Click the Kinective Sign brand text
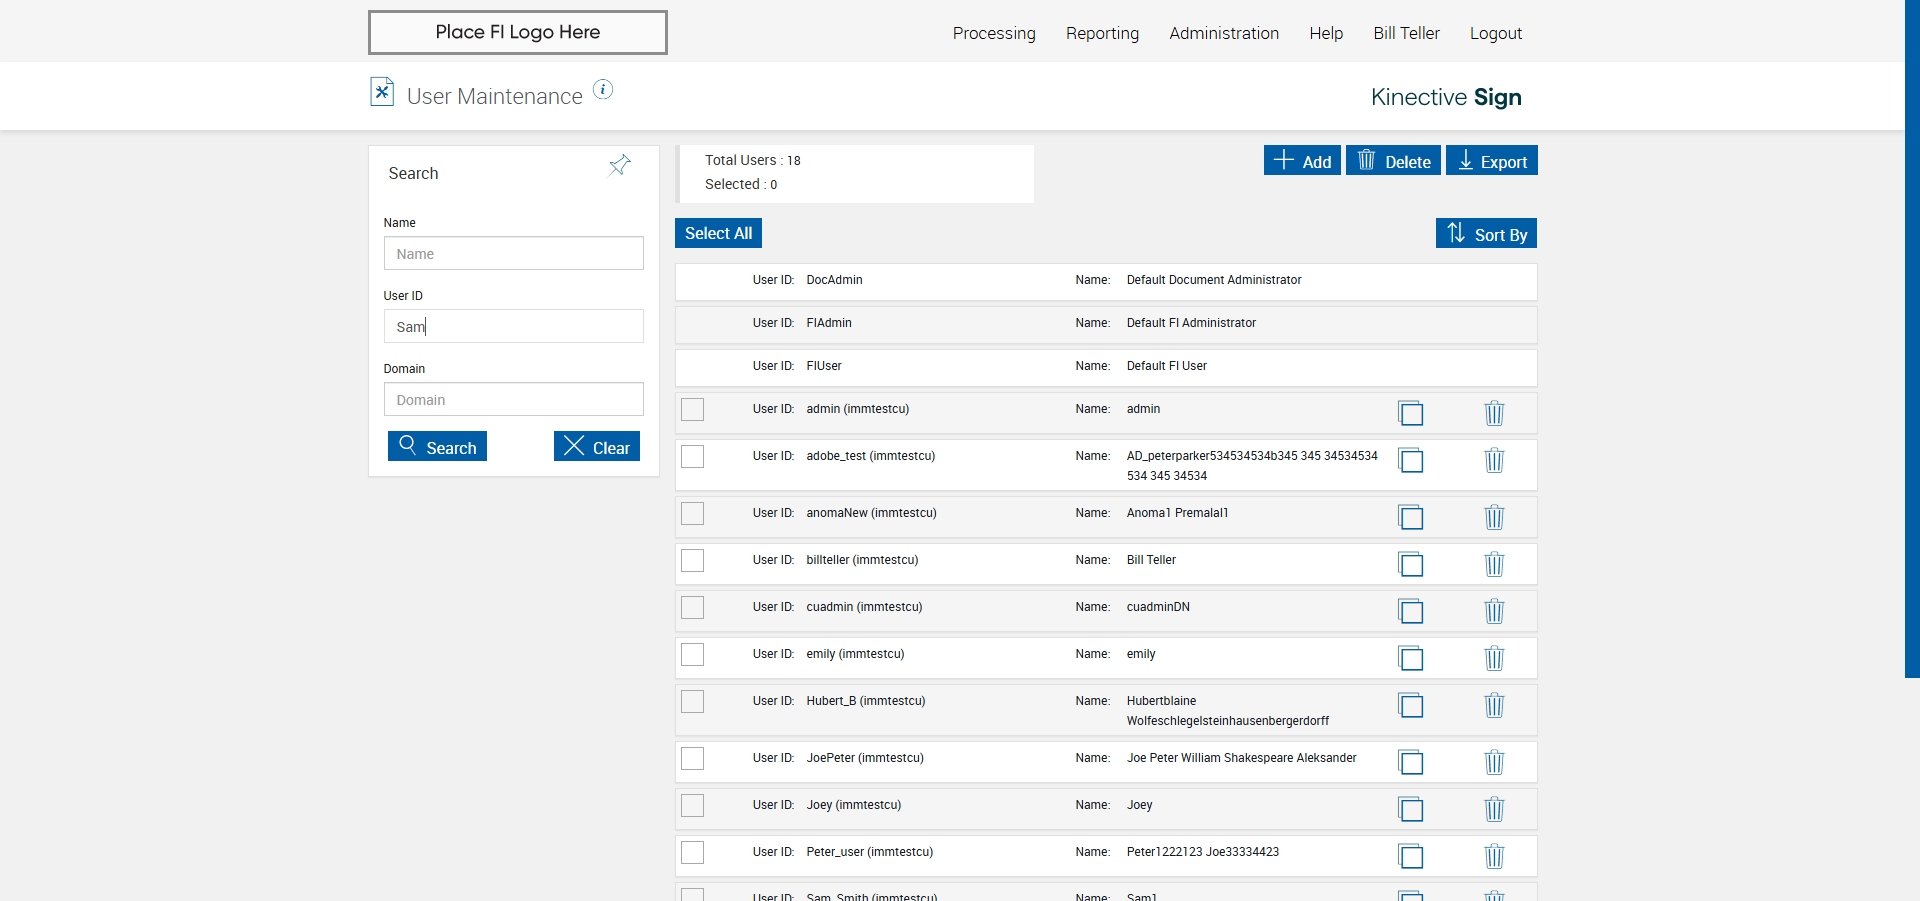1920x901 pixels. pyautogui.click(x=1446, y=97)
